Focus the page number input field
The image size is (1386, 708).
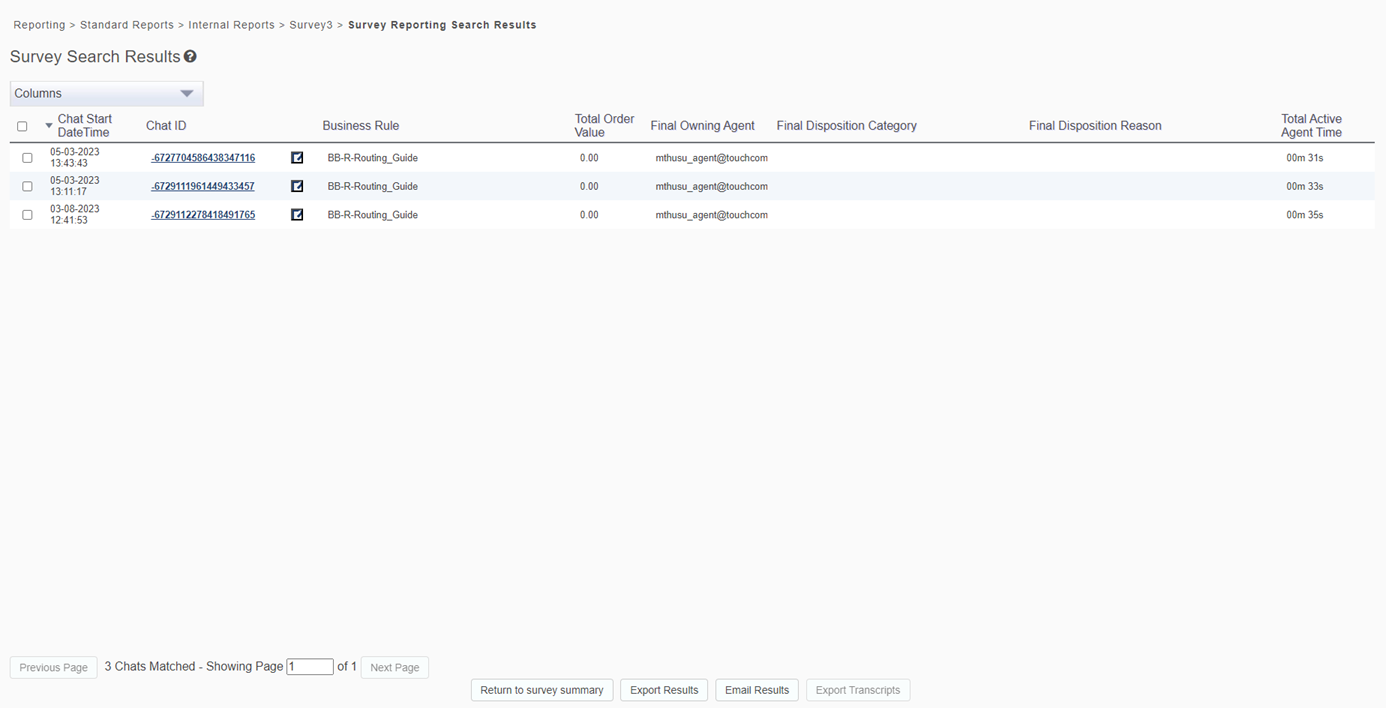click(x=310, y=667)
